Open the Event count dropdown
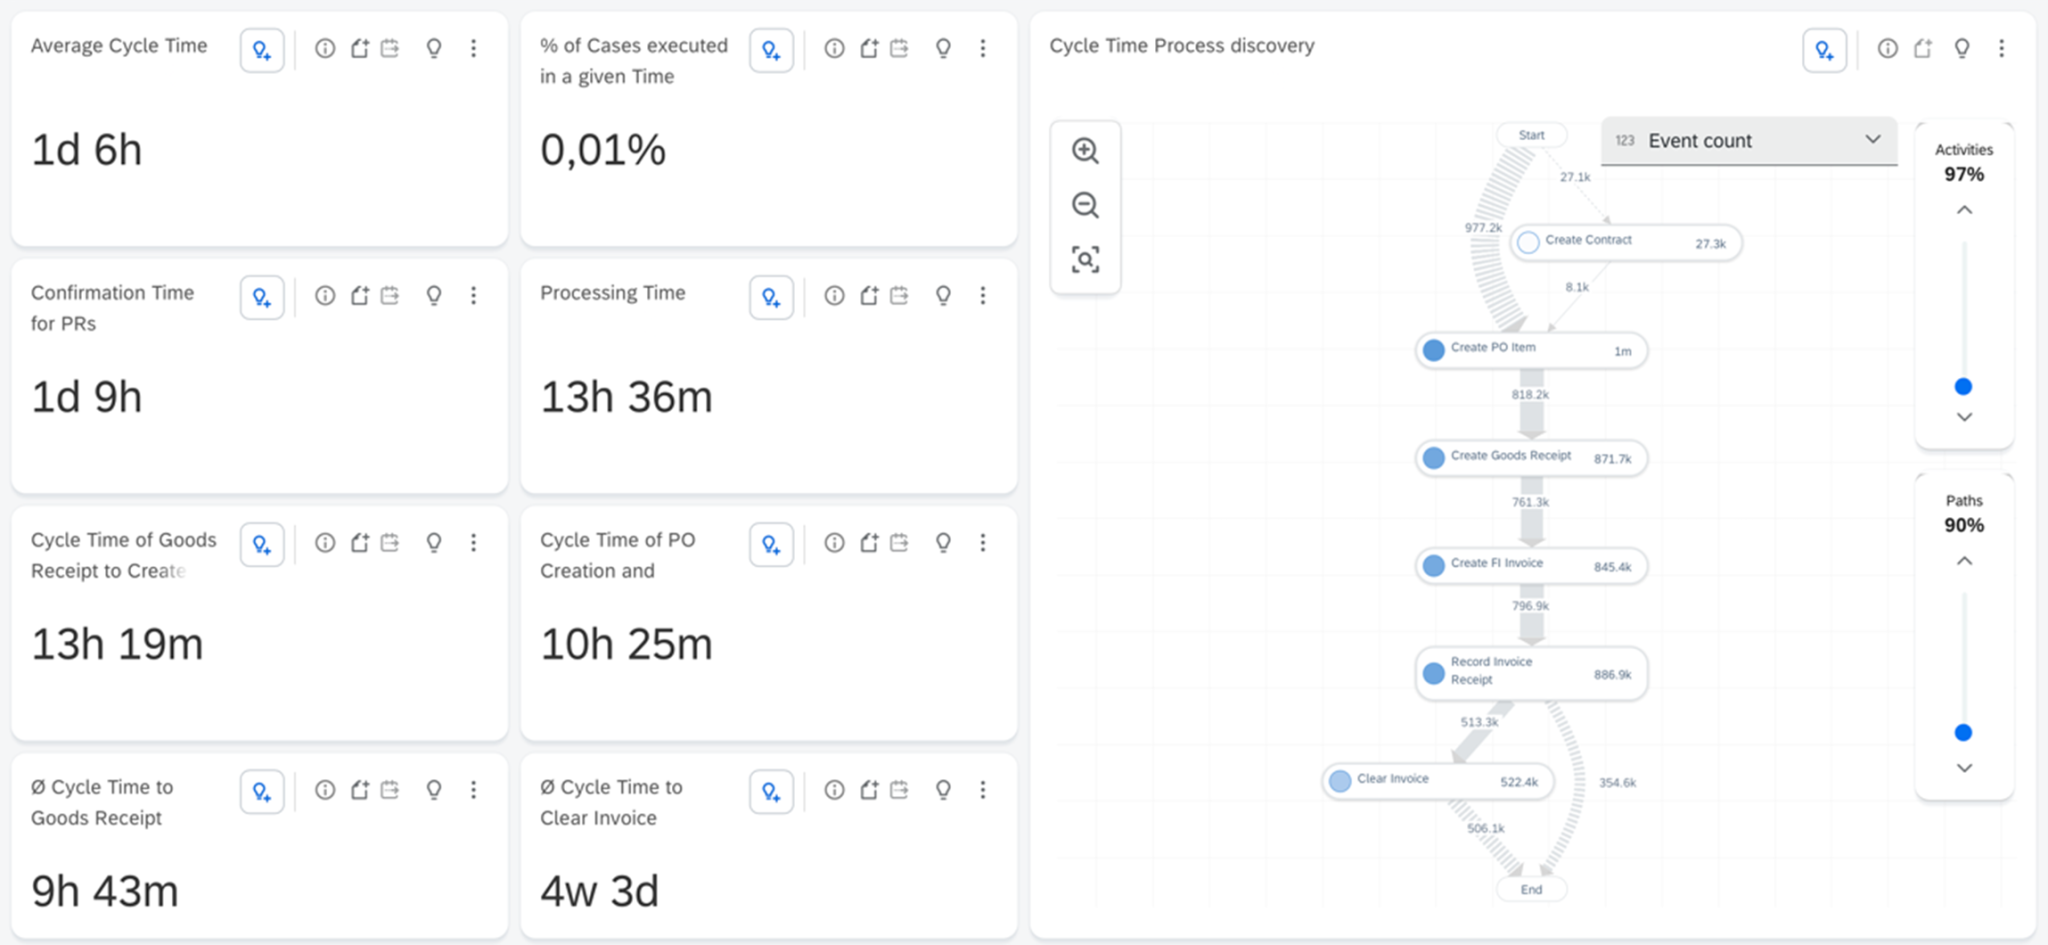The height and width of the screenshot is (945, 2048). [x=1749, y=141]
